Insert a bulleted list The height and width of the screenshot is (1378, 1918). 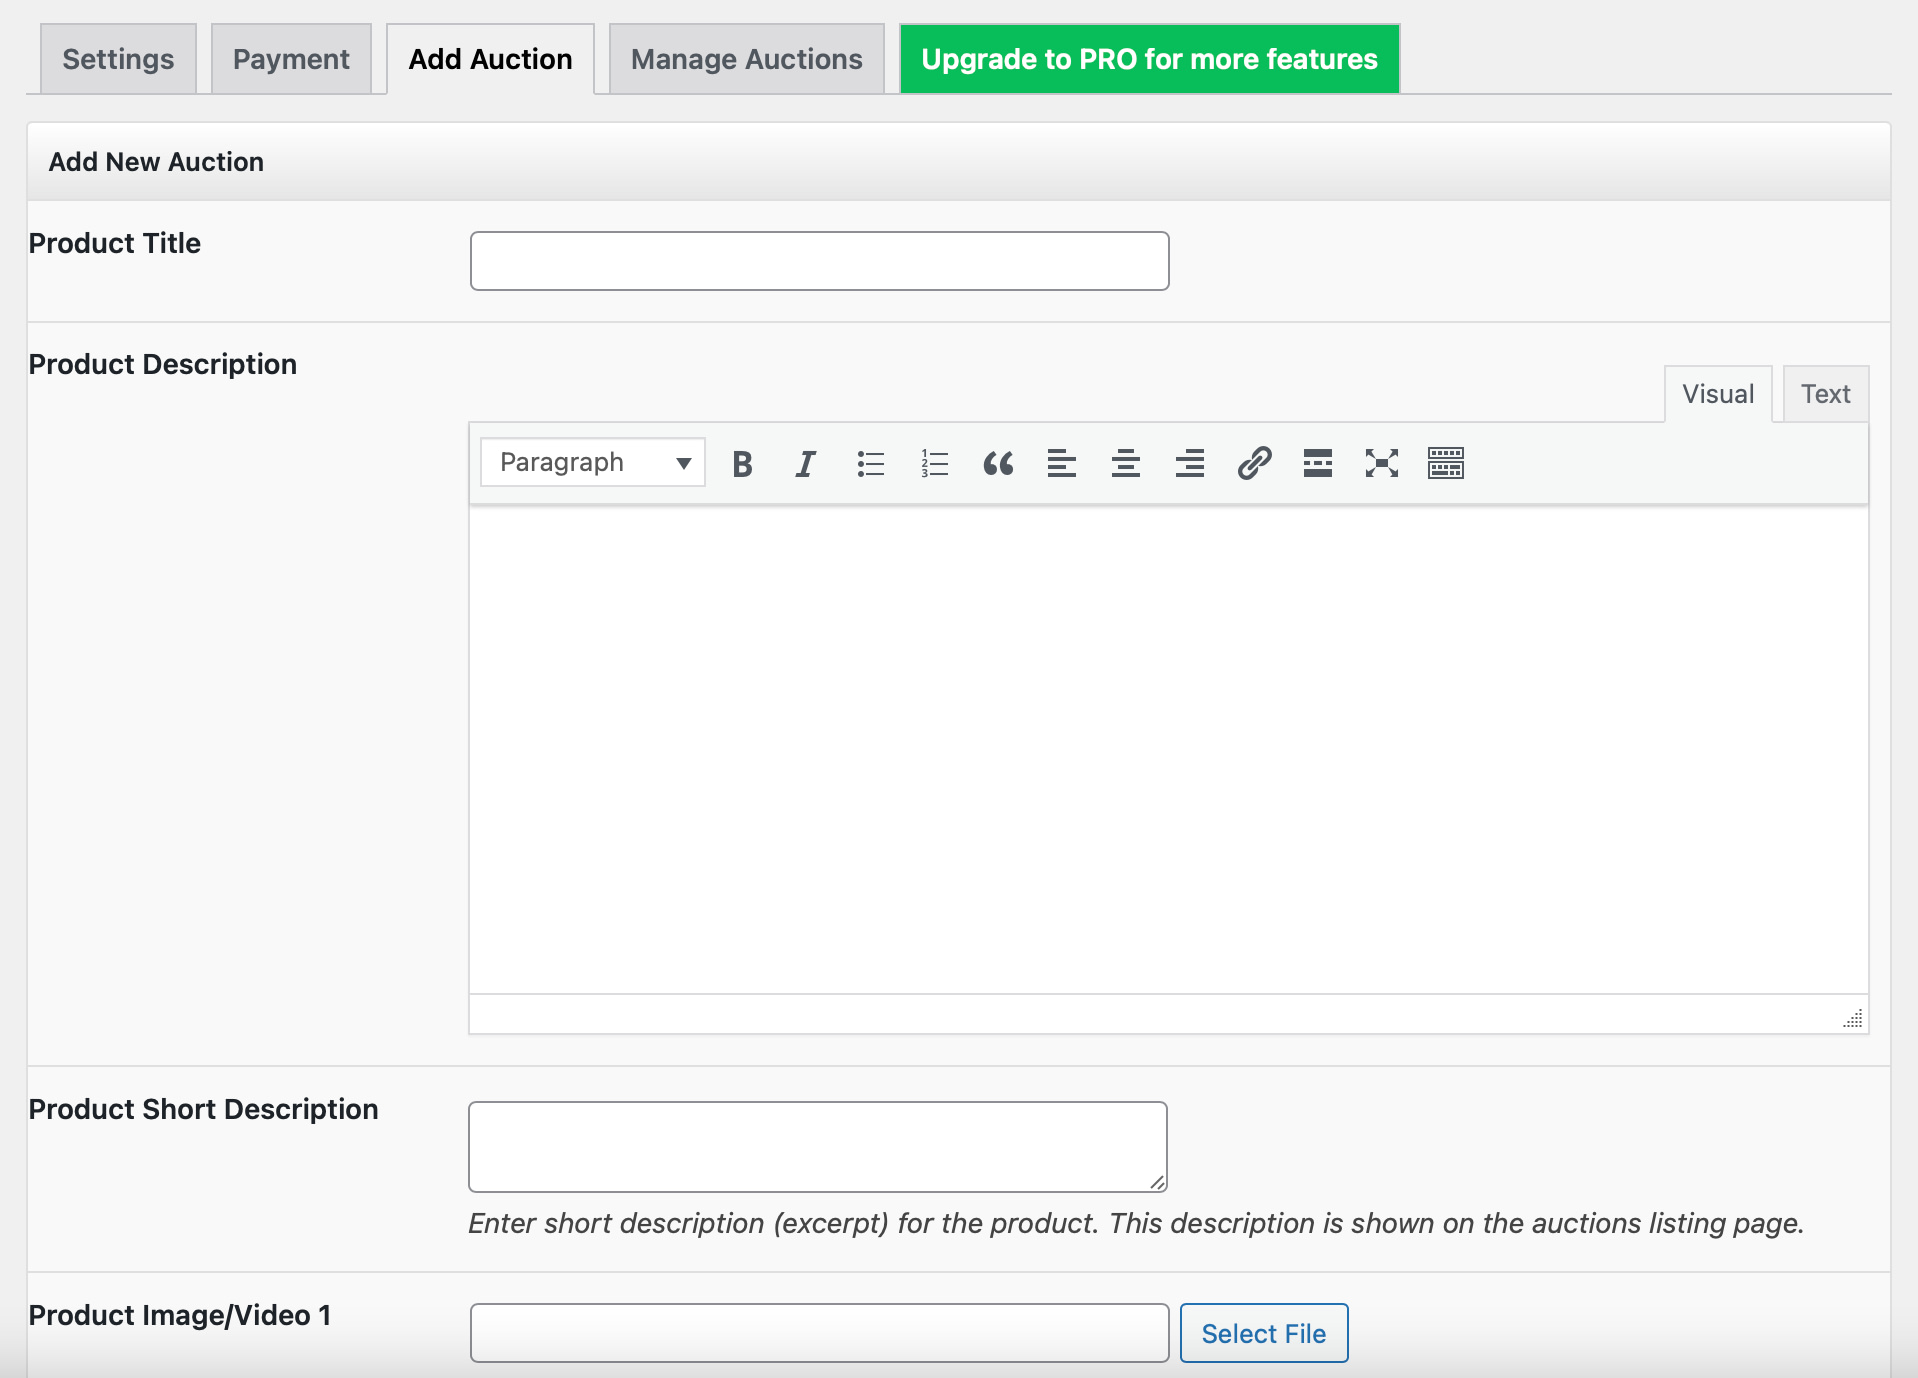(870, 462)
